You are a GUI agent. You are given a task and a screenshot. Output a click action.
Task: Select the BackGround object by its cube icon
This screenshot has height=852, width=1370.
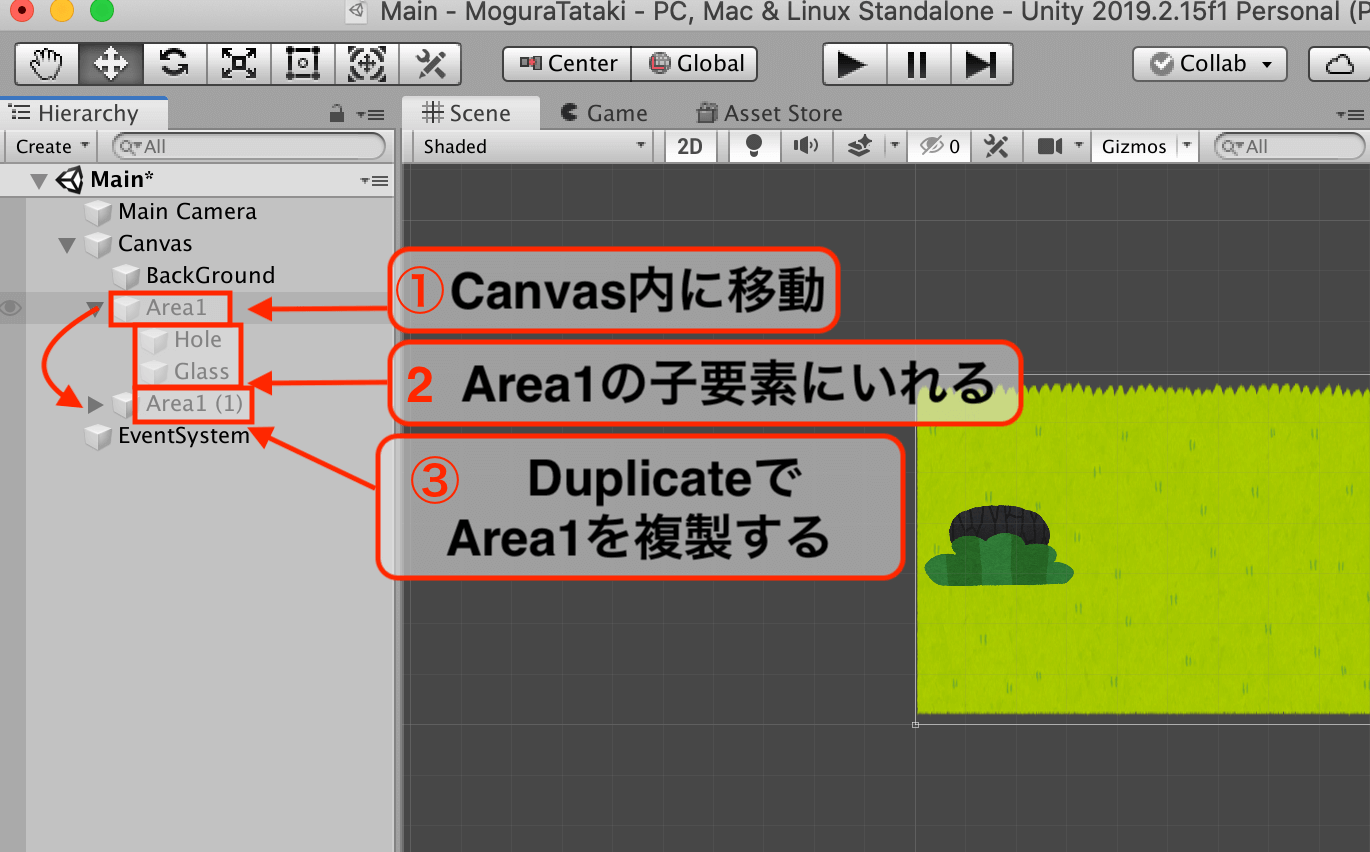[x=126, y=276]
